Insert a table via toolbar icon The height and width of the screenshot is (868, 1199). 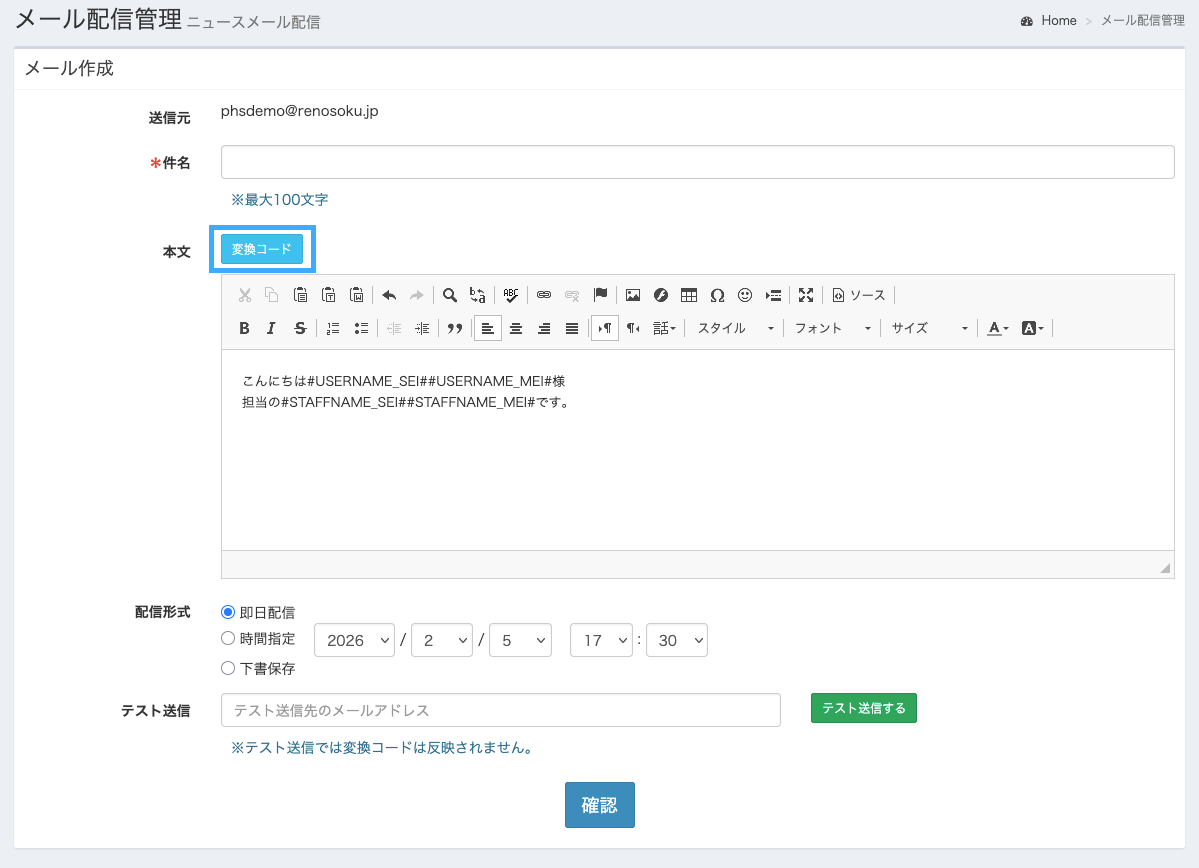point(689,295)
